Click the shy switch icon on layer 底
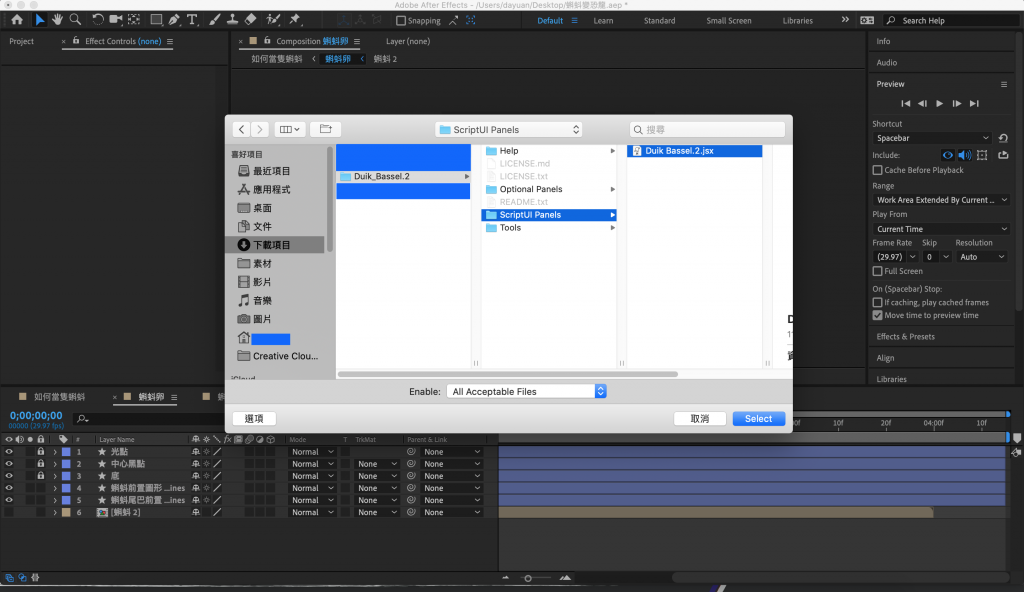 [195, 476]
